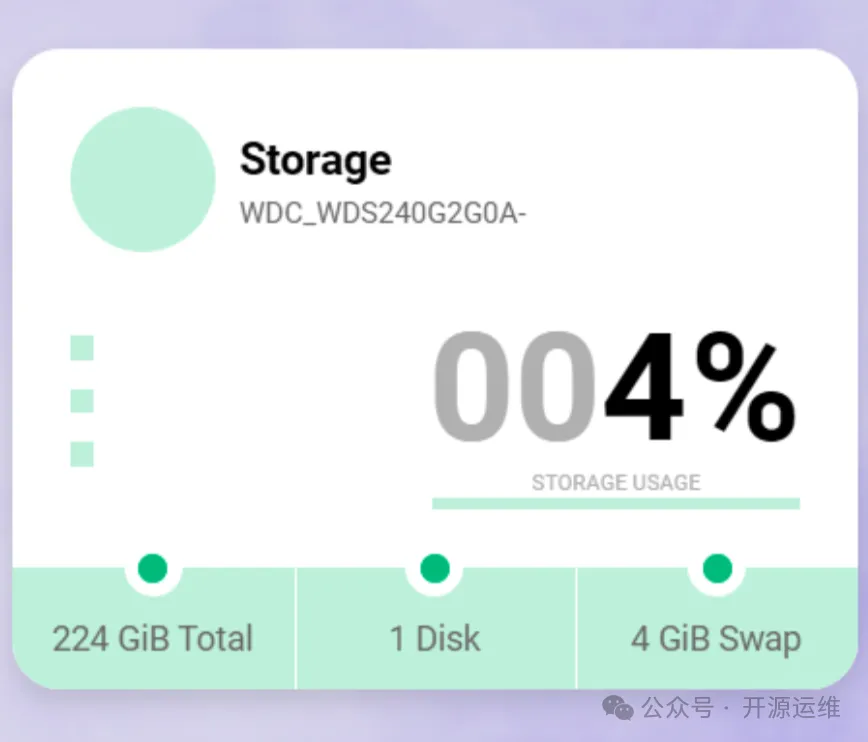Click the STORAGE USAGE label

coord(615,483)
